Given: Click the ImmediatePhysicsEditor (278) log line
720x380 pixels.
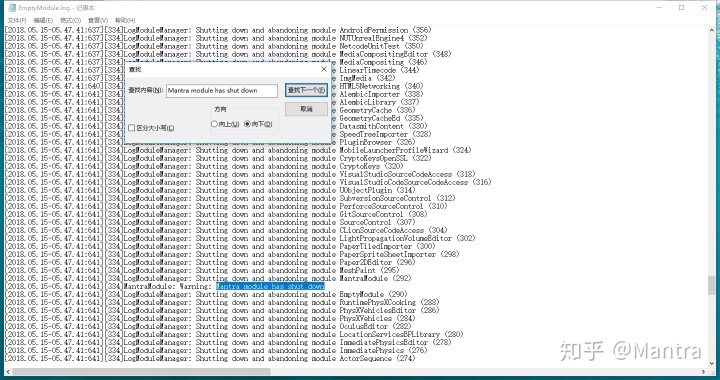Looking at the screenshot, I should click(x=228, y=342).
